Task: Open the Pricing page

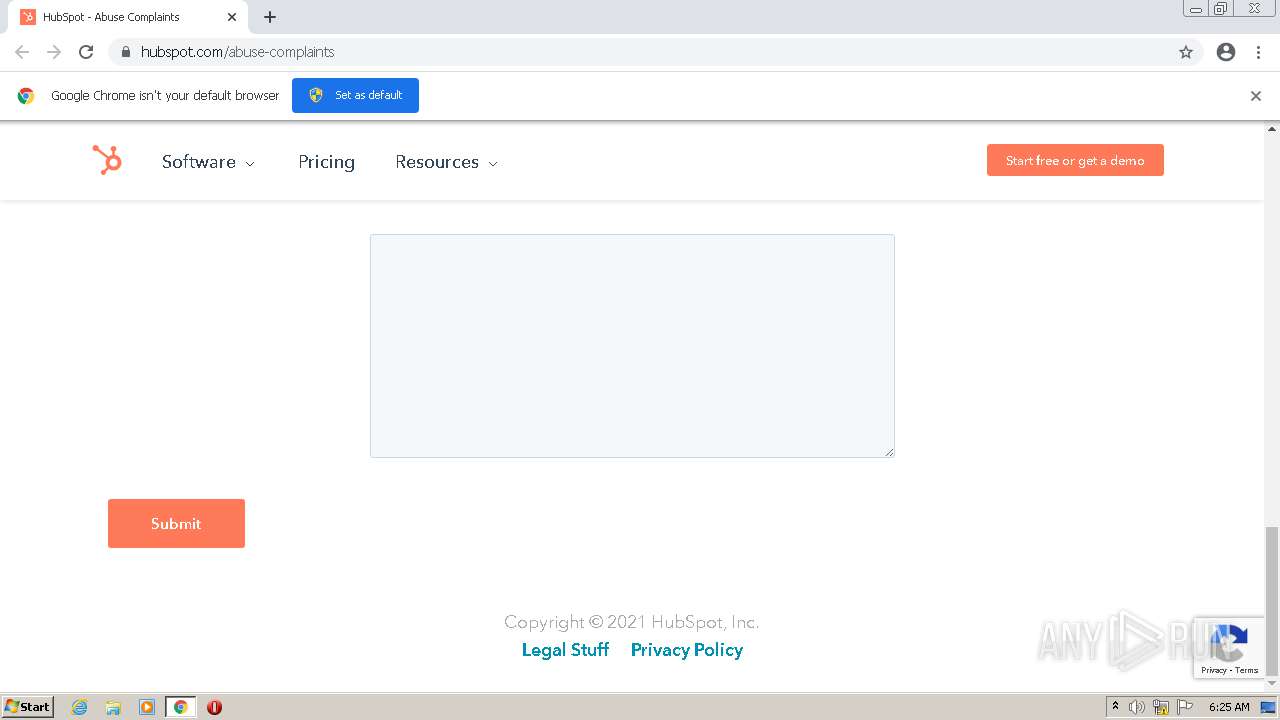Action: (x=326, y=162)
